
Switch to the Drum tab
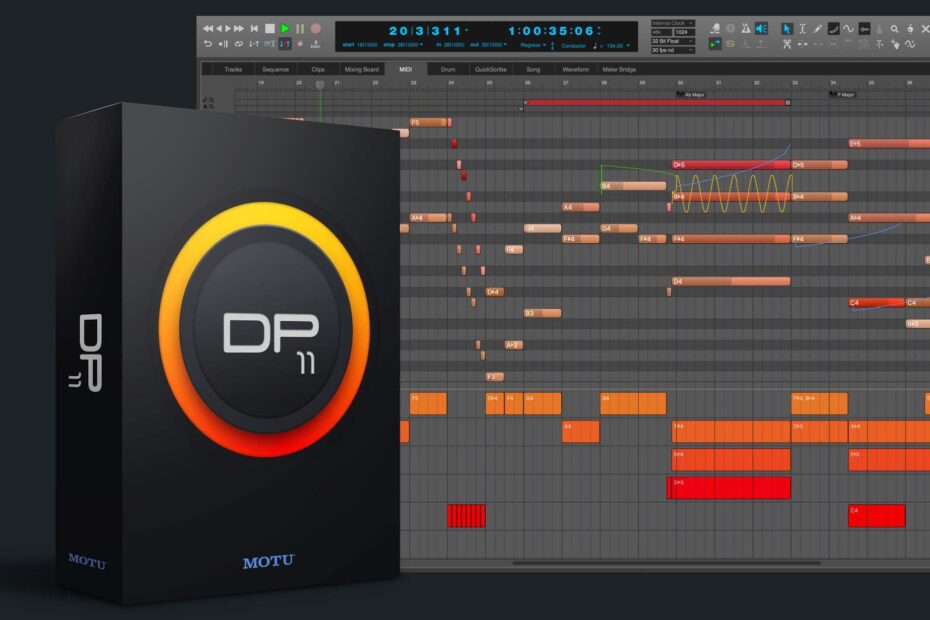(x=448, y=69)
